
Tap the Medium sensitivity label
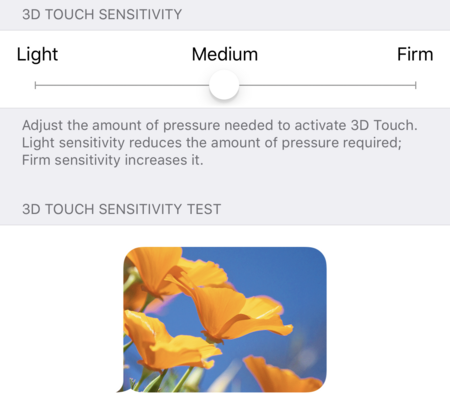[225, 54]
